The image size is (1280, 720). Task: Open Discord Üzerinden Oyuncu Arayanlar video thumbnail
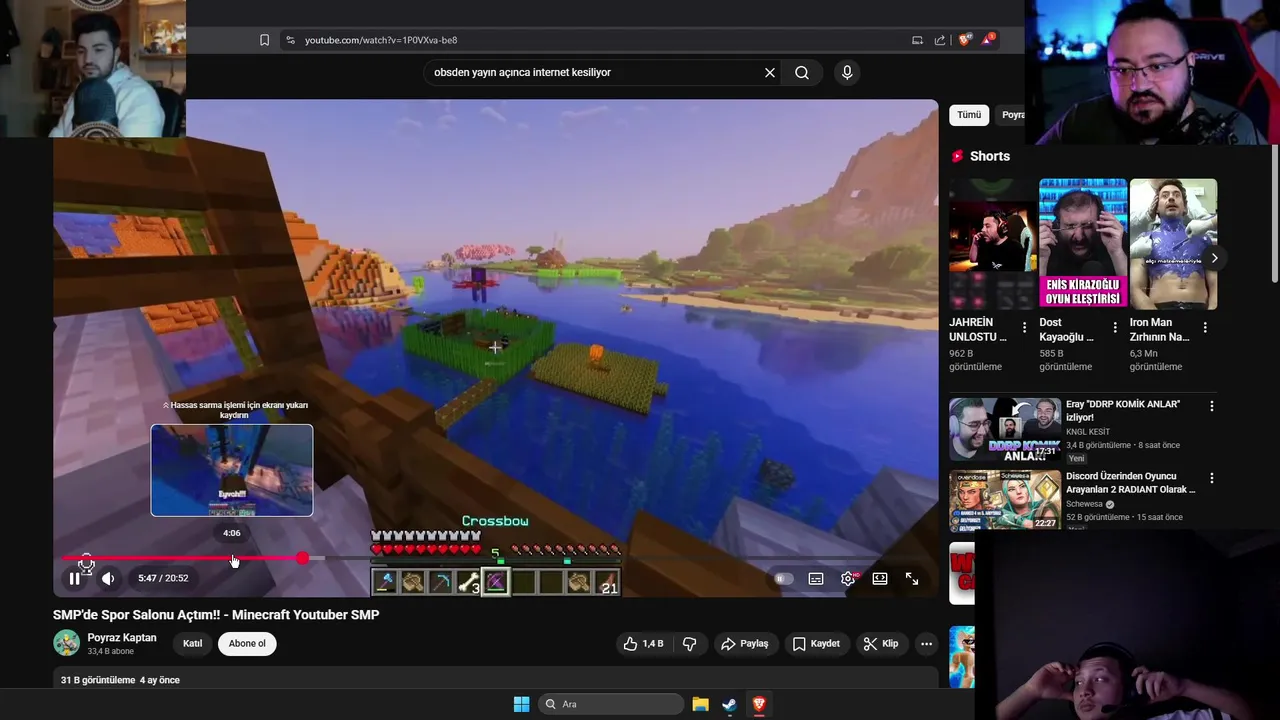click(x=1005, y=501)
